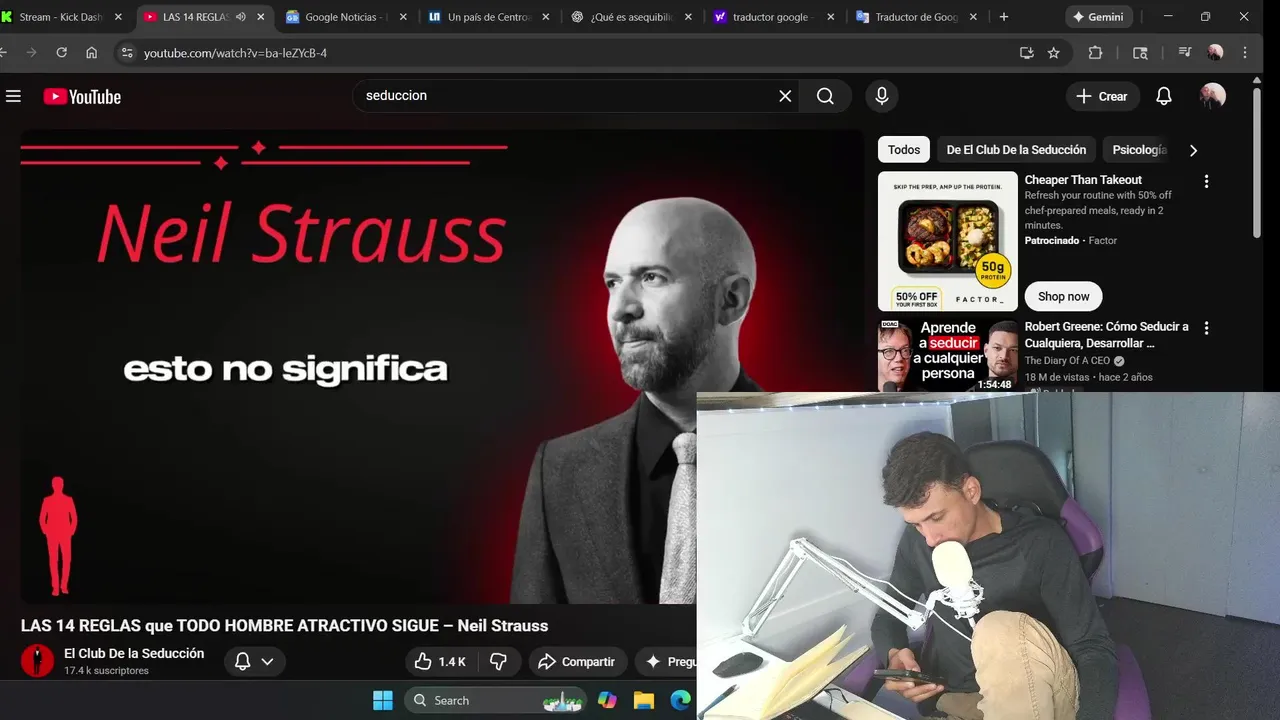
Task: Open the Chrome profile avatar
Action: (x=1215, y=53)
